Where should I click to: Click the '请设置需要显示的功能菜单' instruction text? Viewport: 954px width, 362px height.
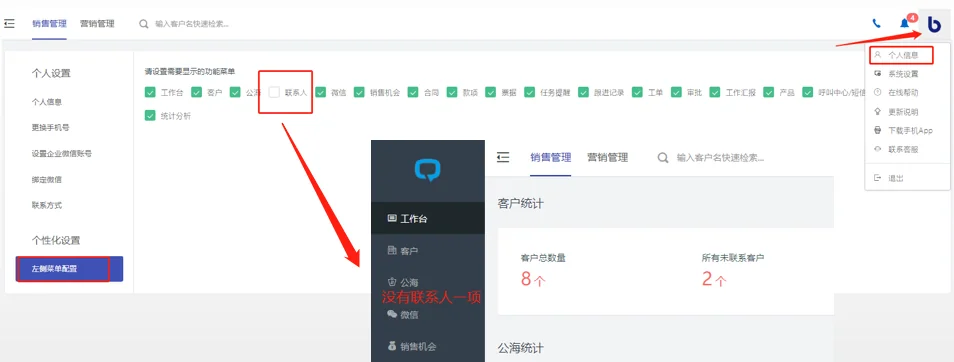coord(190,72)
